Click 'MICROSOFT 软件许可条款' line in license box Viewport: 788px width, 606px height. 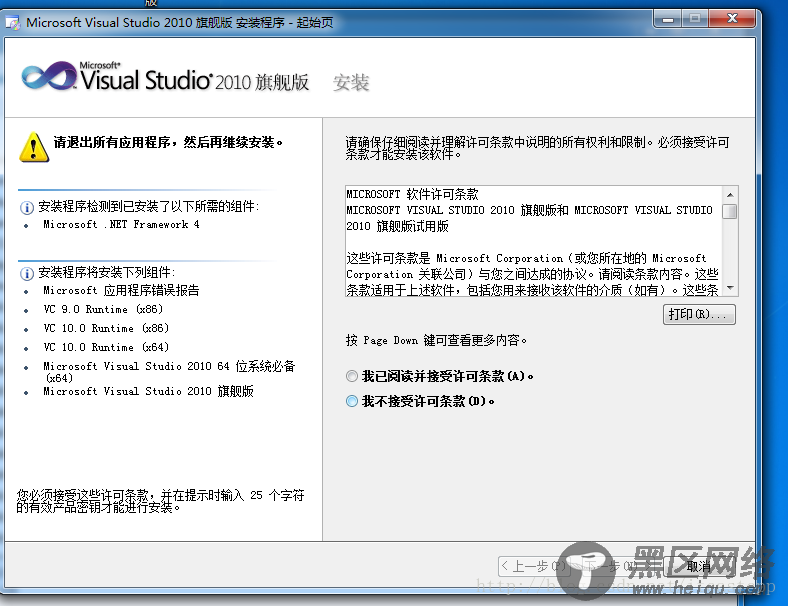413,194
